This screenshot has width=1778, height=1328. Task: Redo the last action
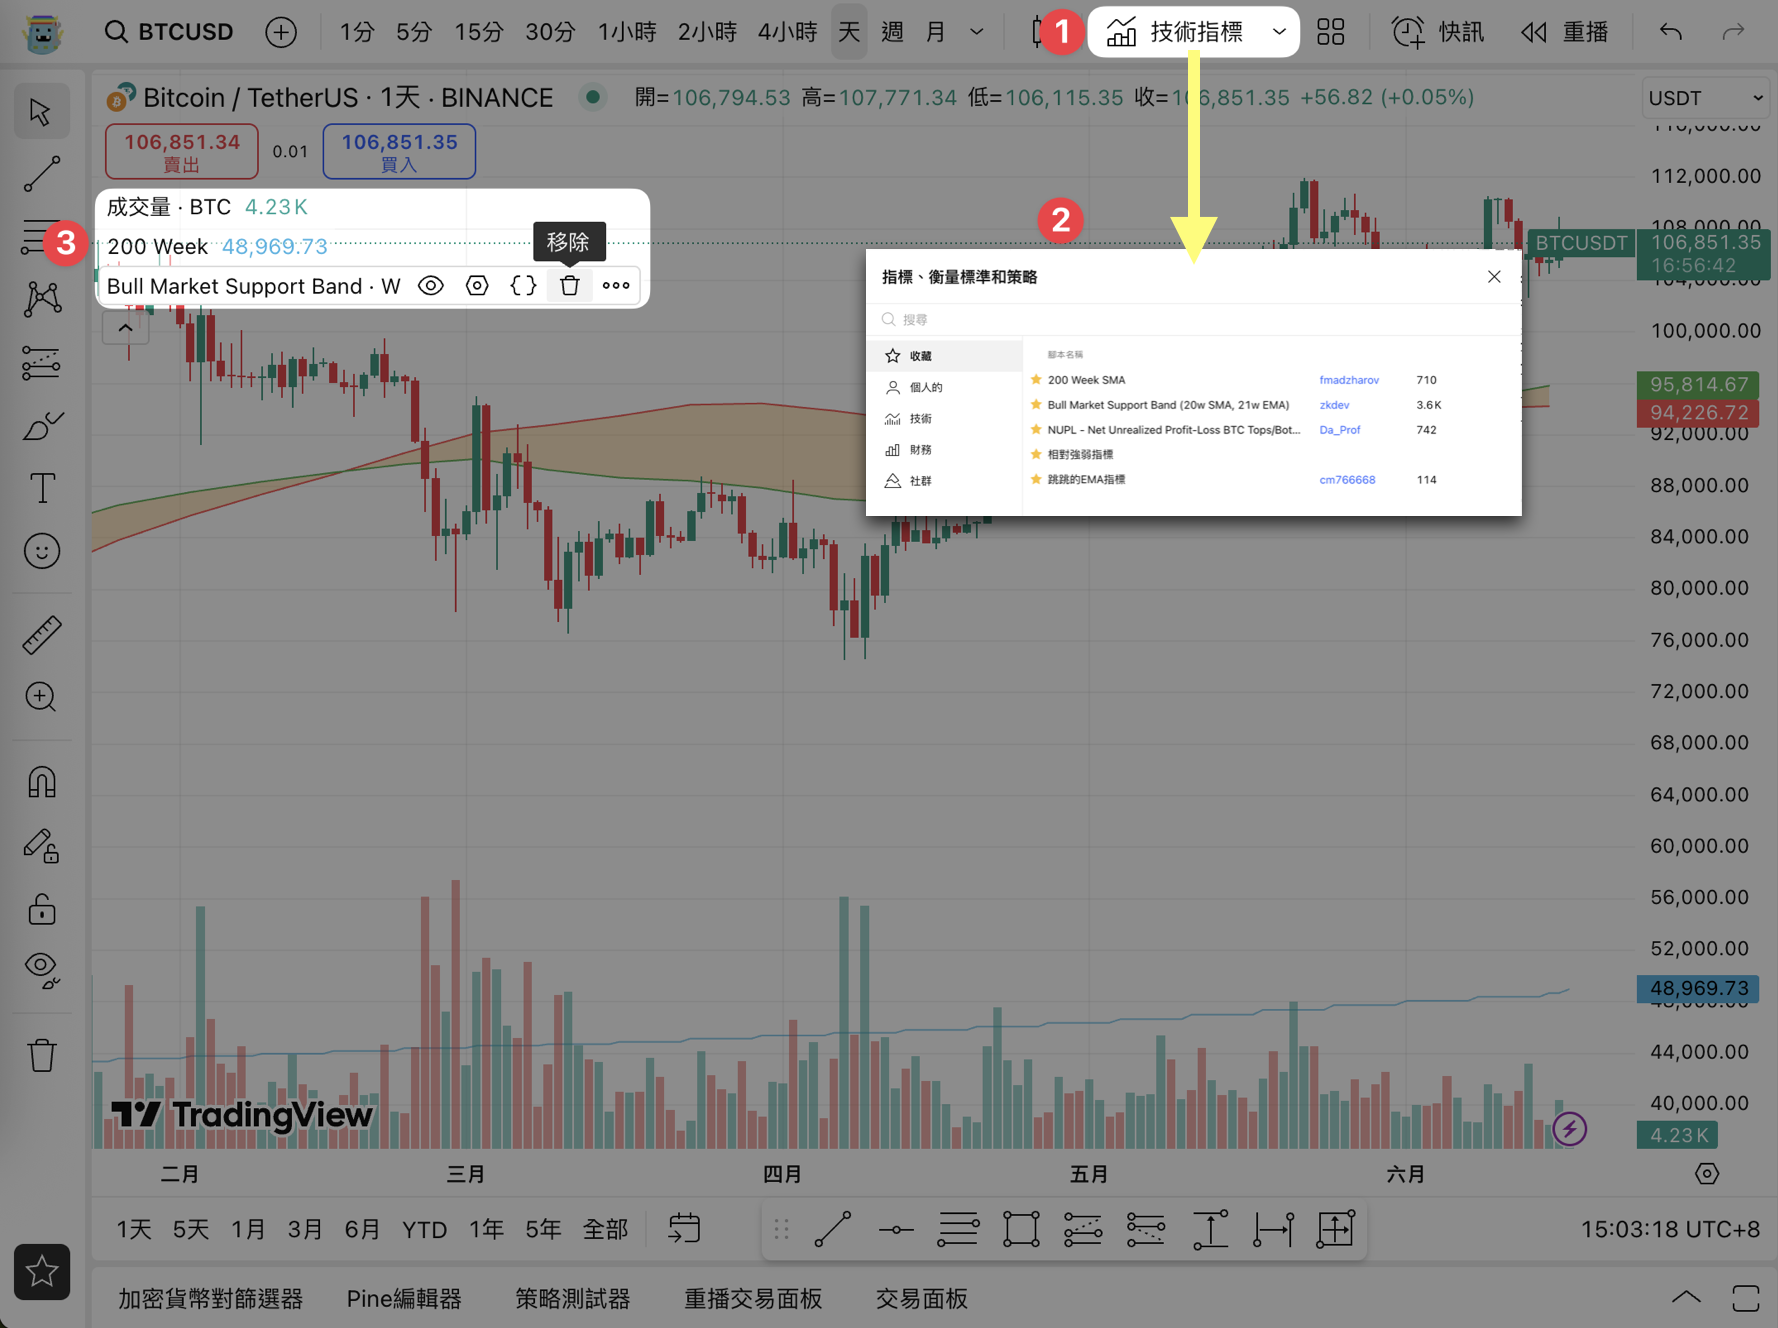pyautogui.click(x=1733, y=32)
